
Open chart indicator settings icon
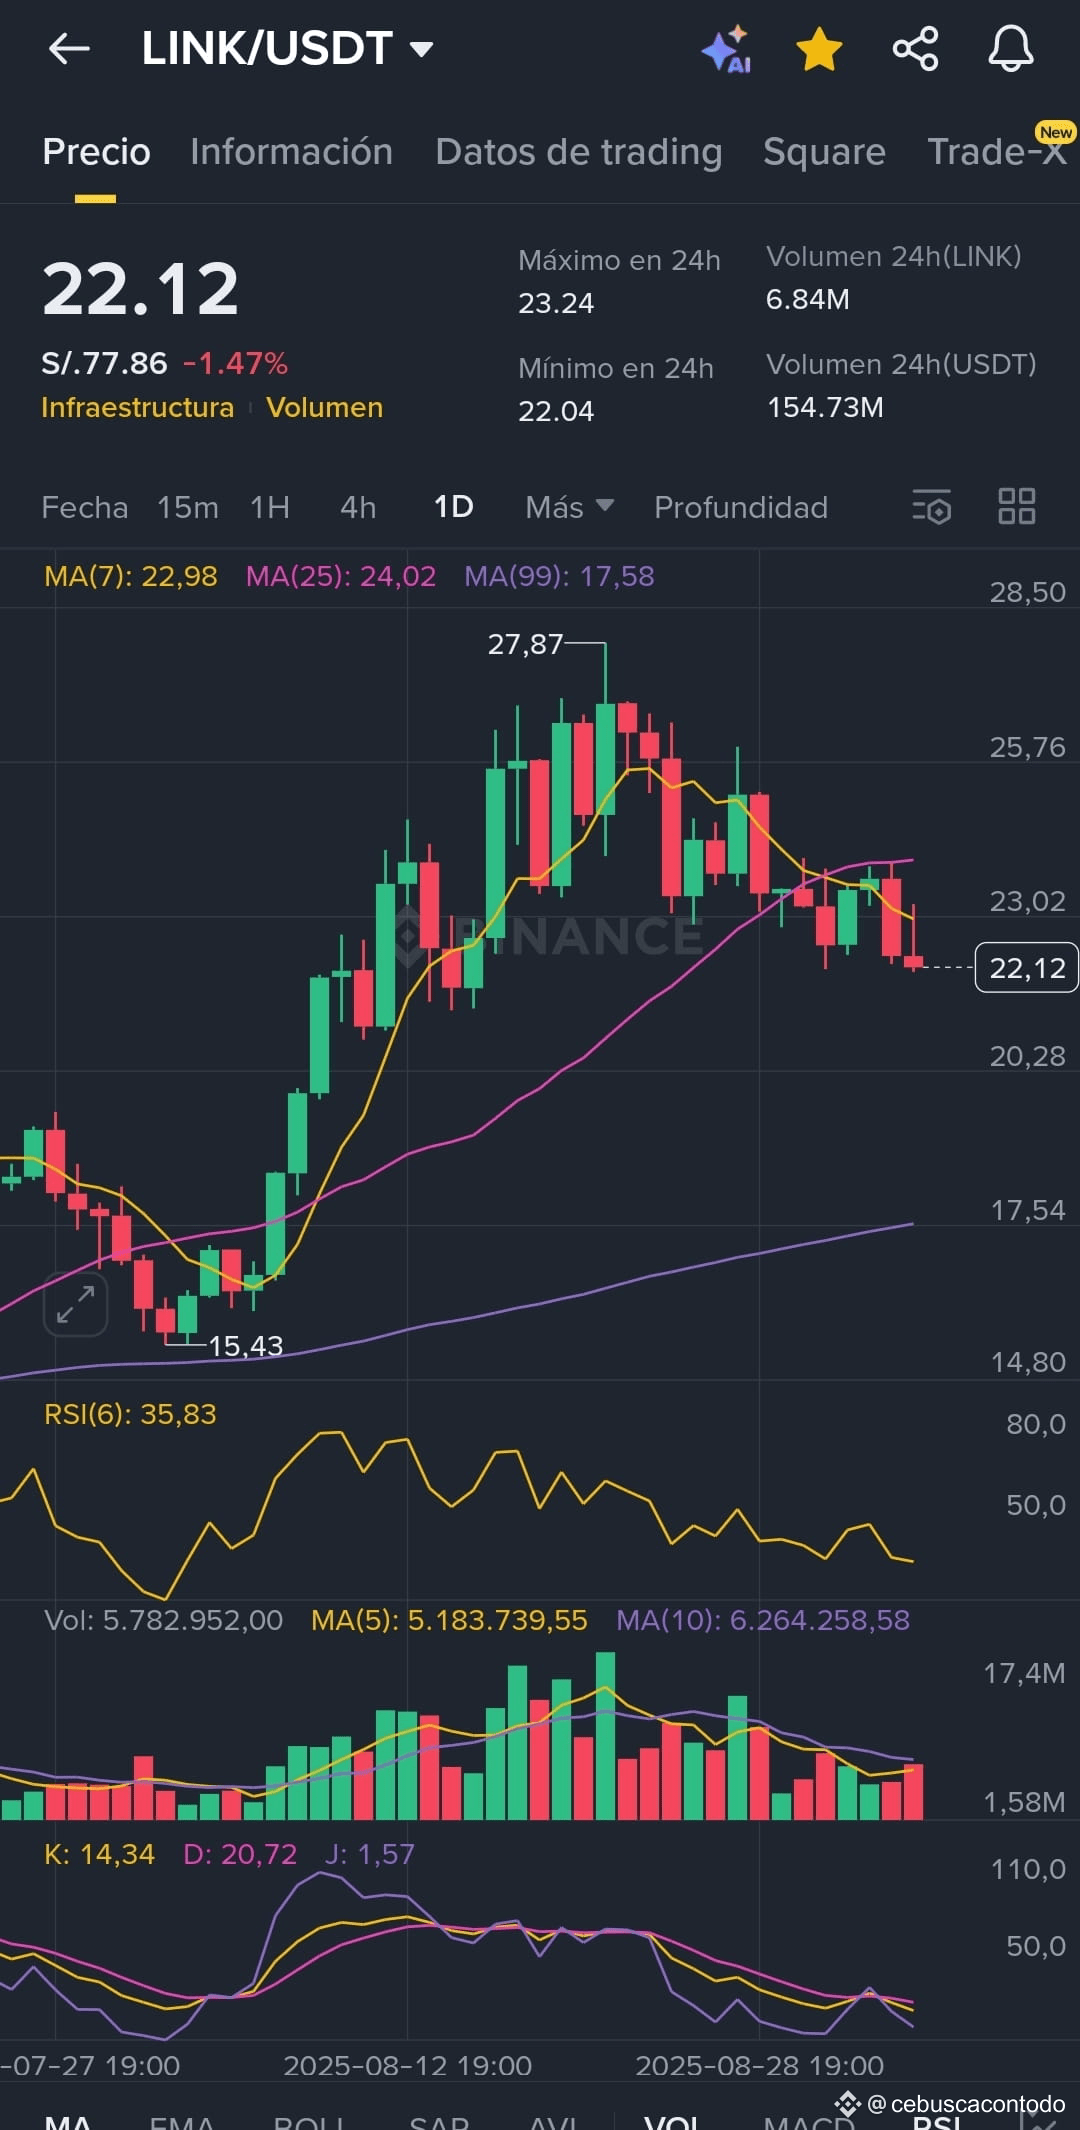pos(931,507)
